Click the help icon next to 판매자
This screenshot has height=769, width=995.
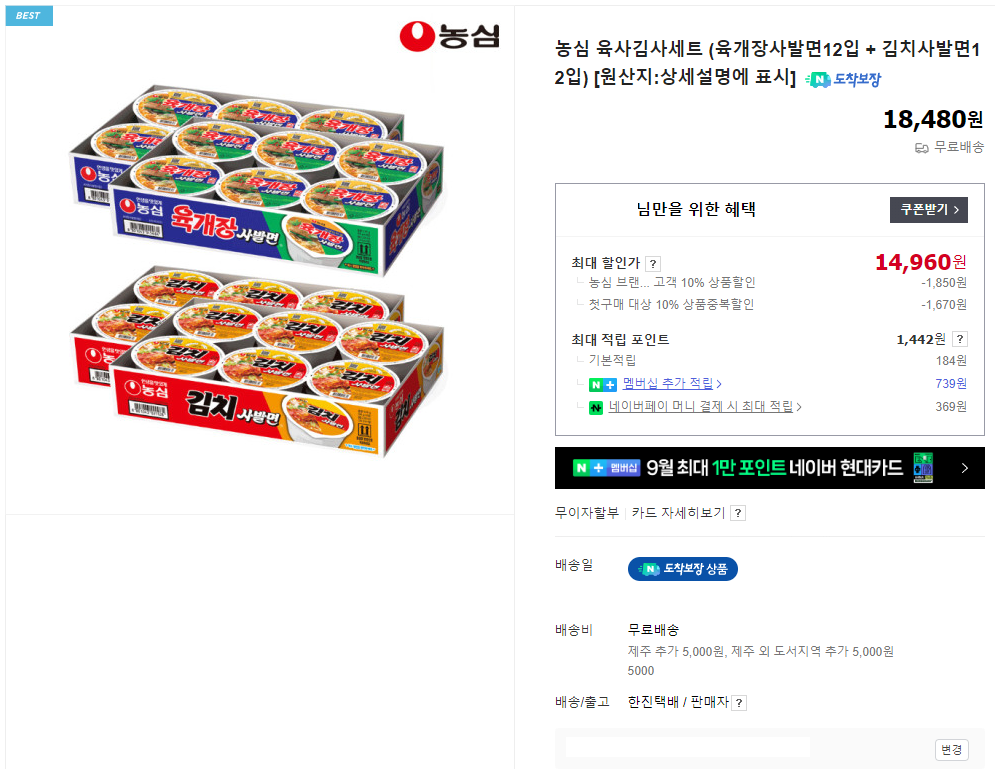[x=738, y=702]
